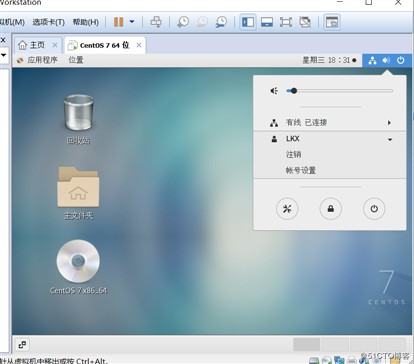Pause the virtual machine
Image resolution: width=414 pixels, height=364 pixels.
point(118,22)
